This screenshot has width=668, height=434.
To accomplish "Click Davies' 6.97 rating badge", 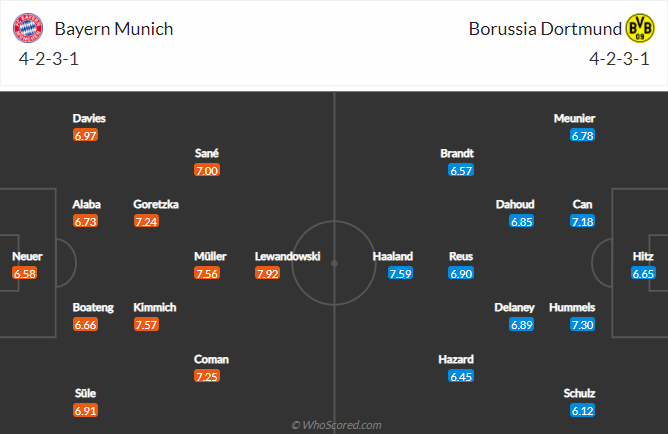I will (x=85, y=134).
